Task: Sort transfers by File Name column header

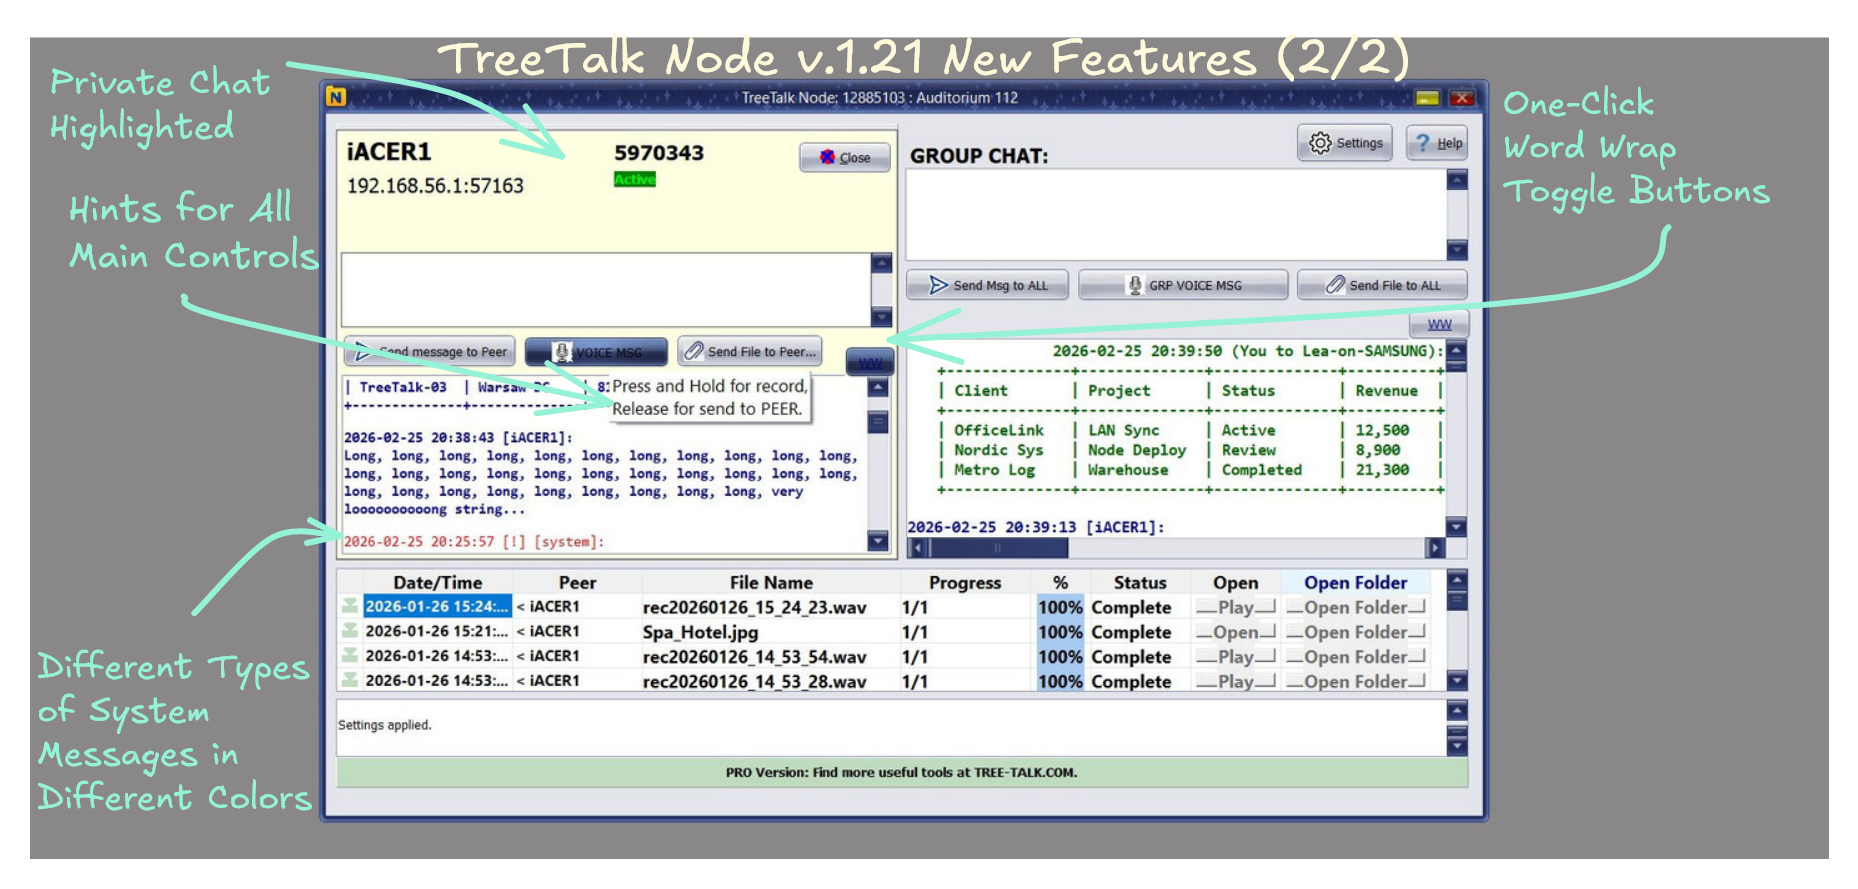Action: (x=770, y=582)
